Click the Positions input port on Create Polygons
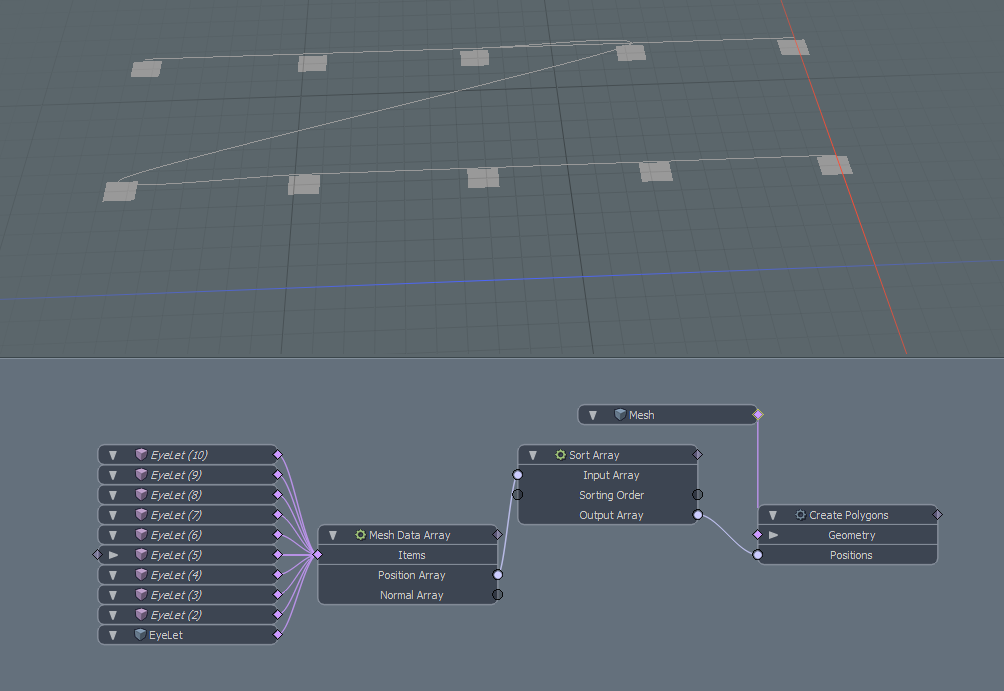 pyautogui.click(x=758, y=555)
